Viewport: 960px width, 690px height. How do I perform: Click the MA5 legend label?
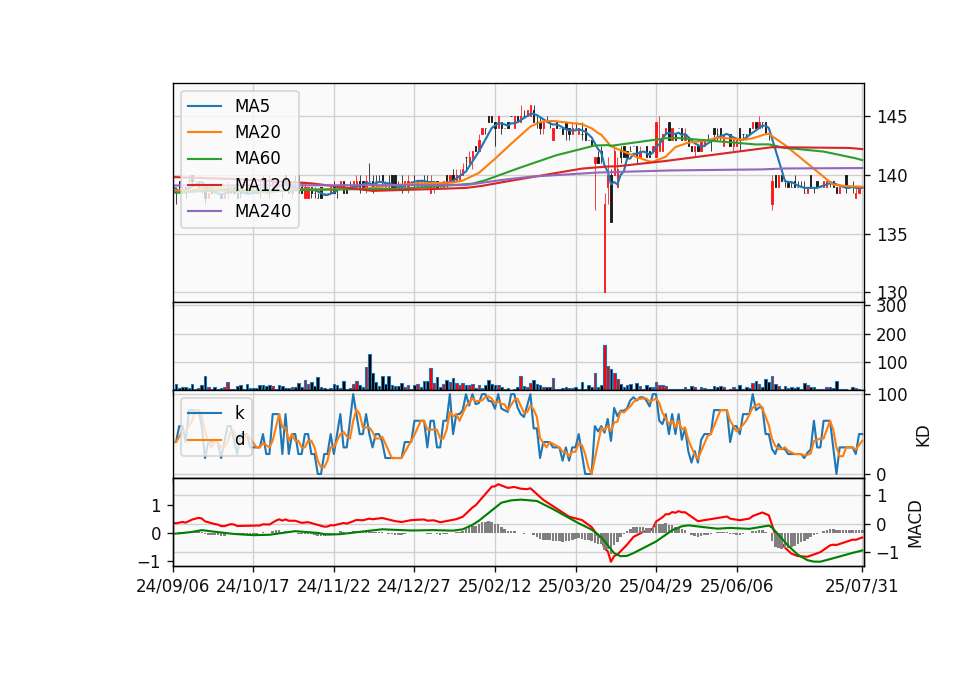[252, 106]
